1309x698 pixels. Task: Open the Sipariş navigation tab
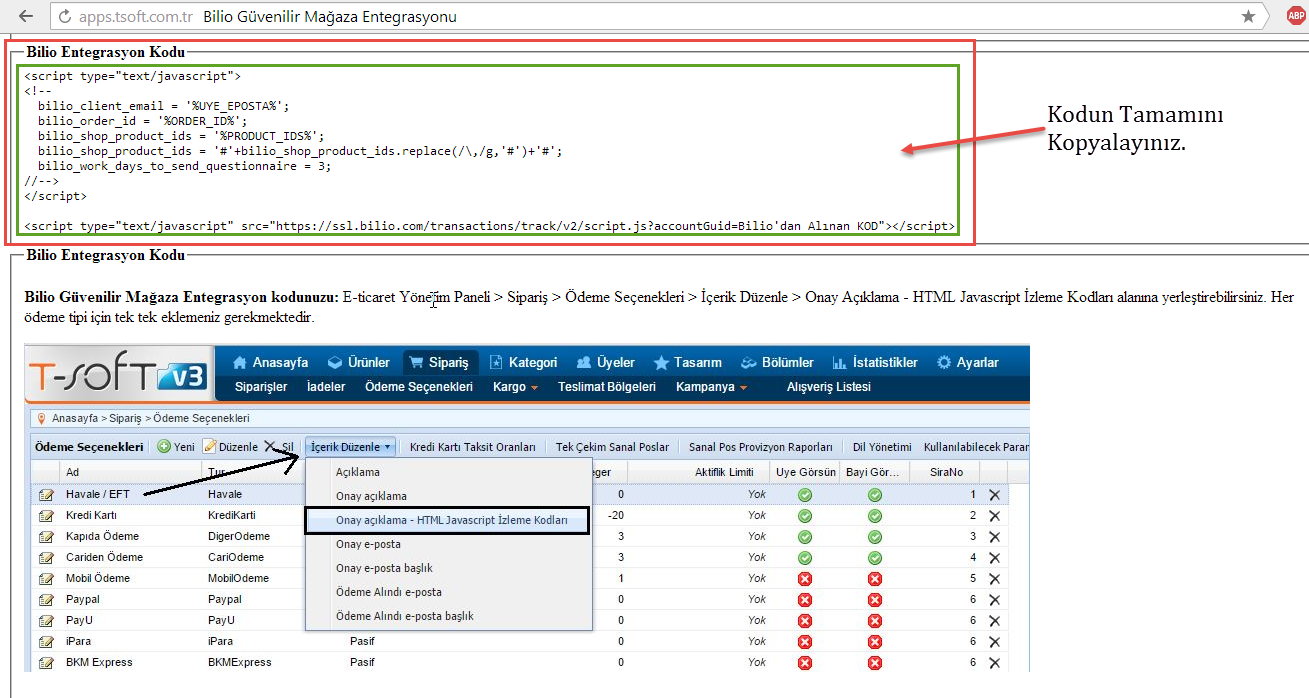[441, 362]
